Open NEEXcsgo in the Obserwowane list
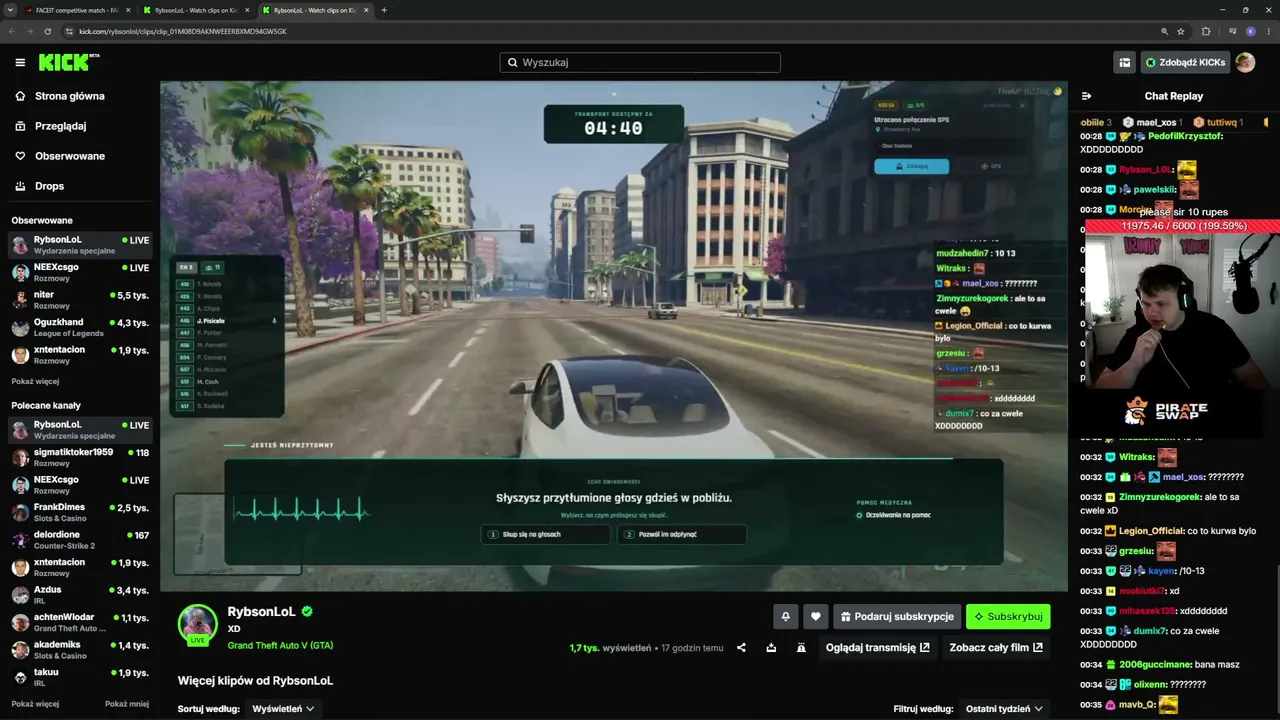The width and height of the screenshot is (1280, 720). click(x=80, y=272)
